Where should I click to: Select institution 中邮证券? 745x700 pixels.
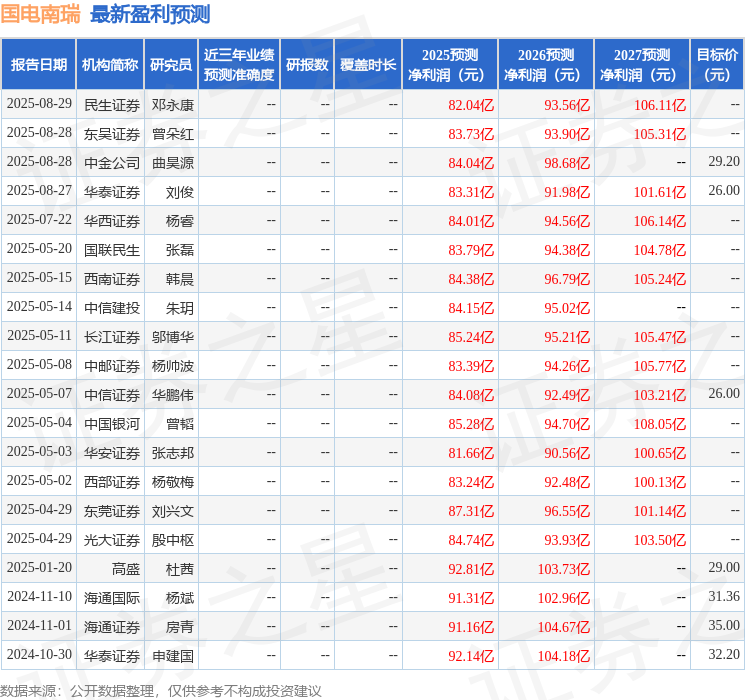click(112, 366)
